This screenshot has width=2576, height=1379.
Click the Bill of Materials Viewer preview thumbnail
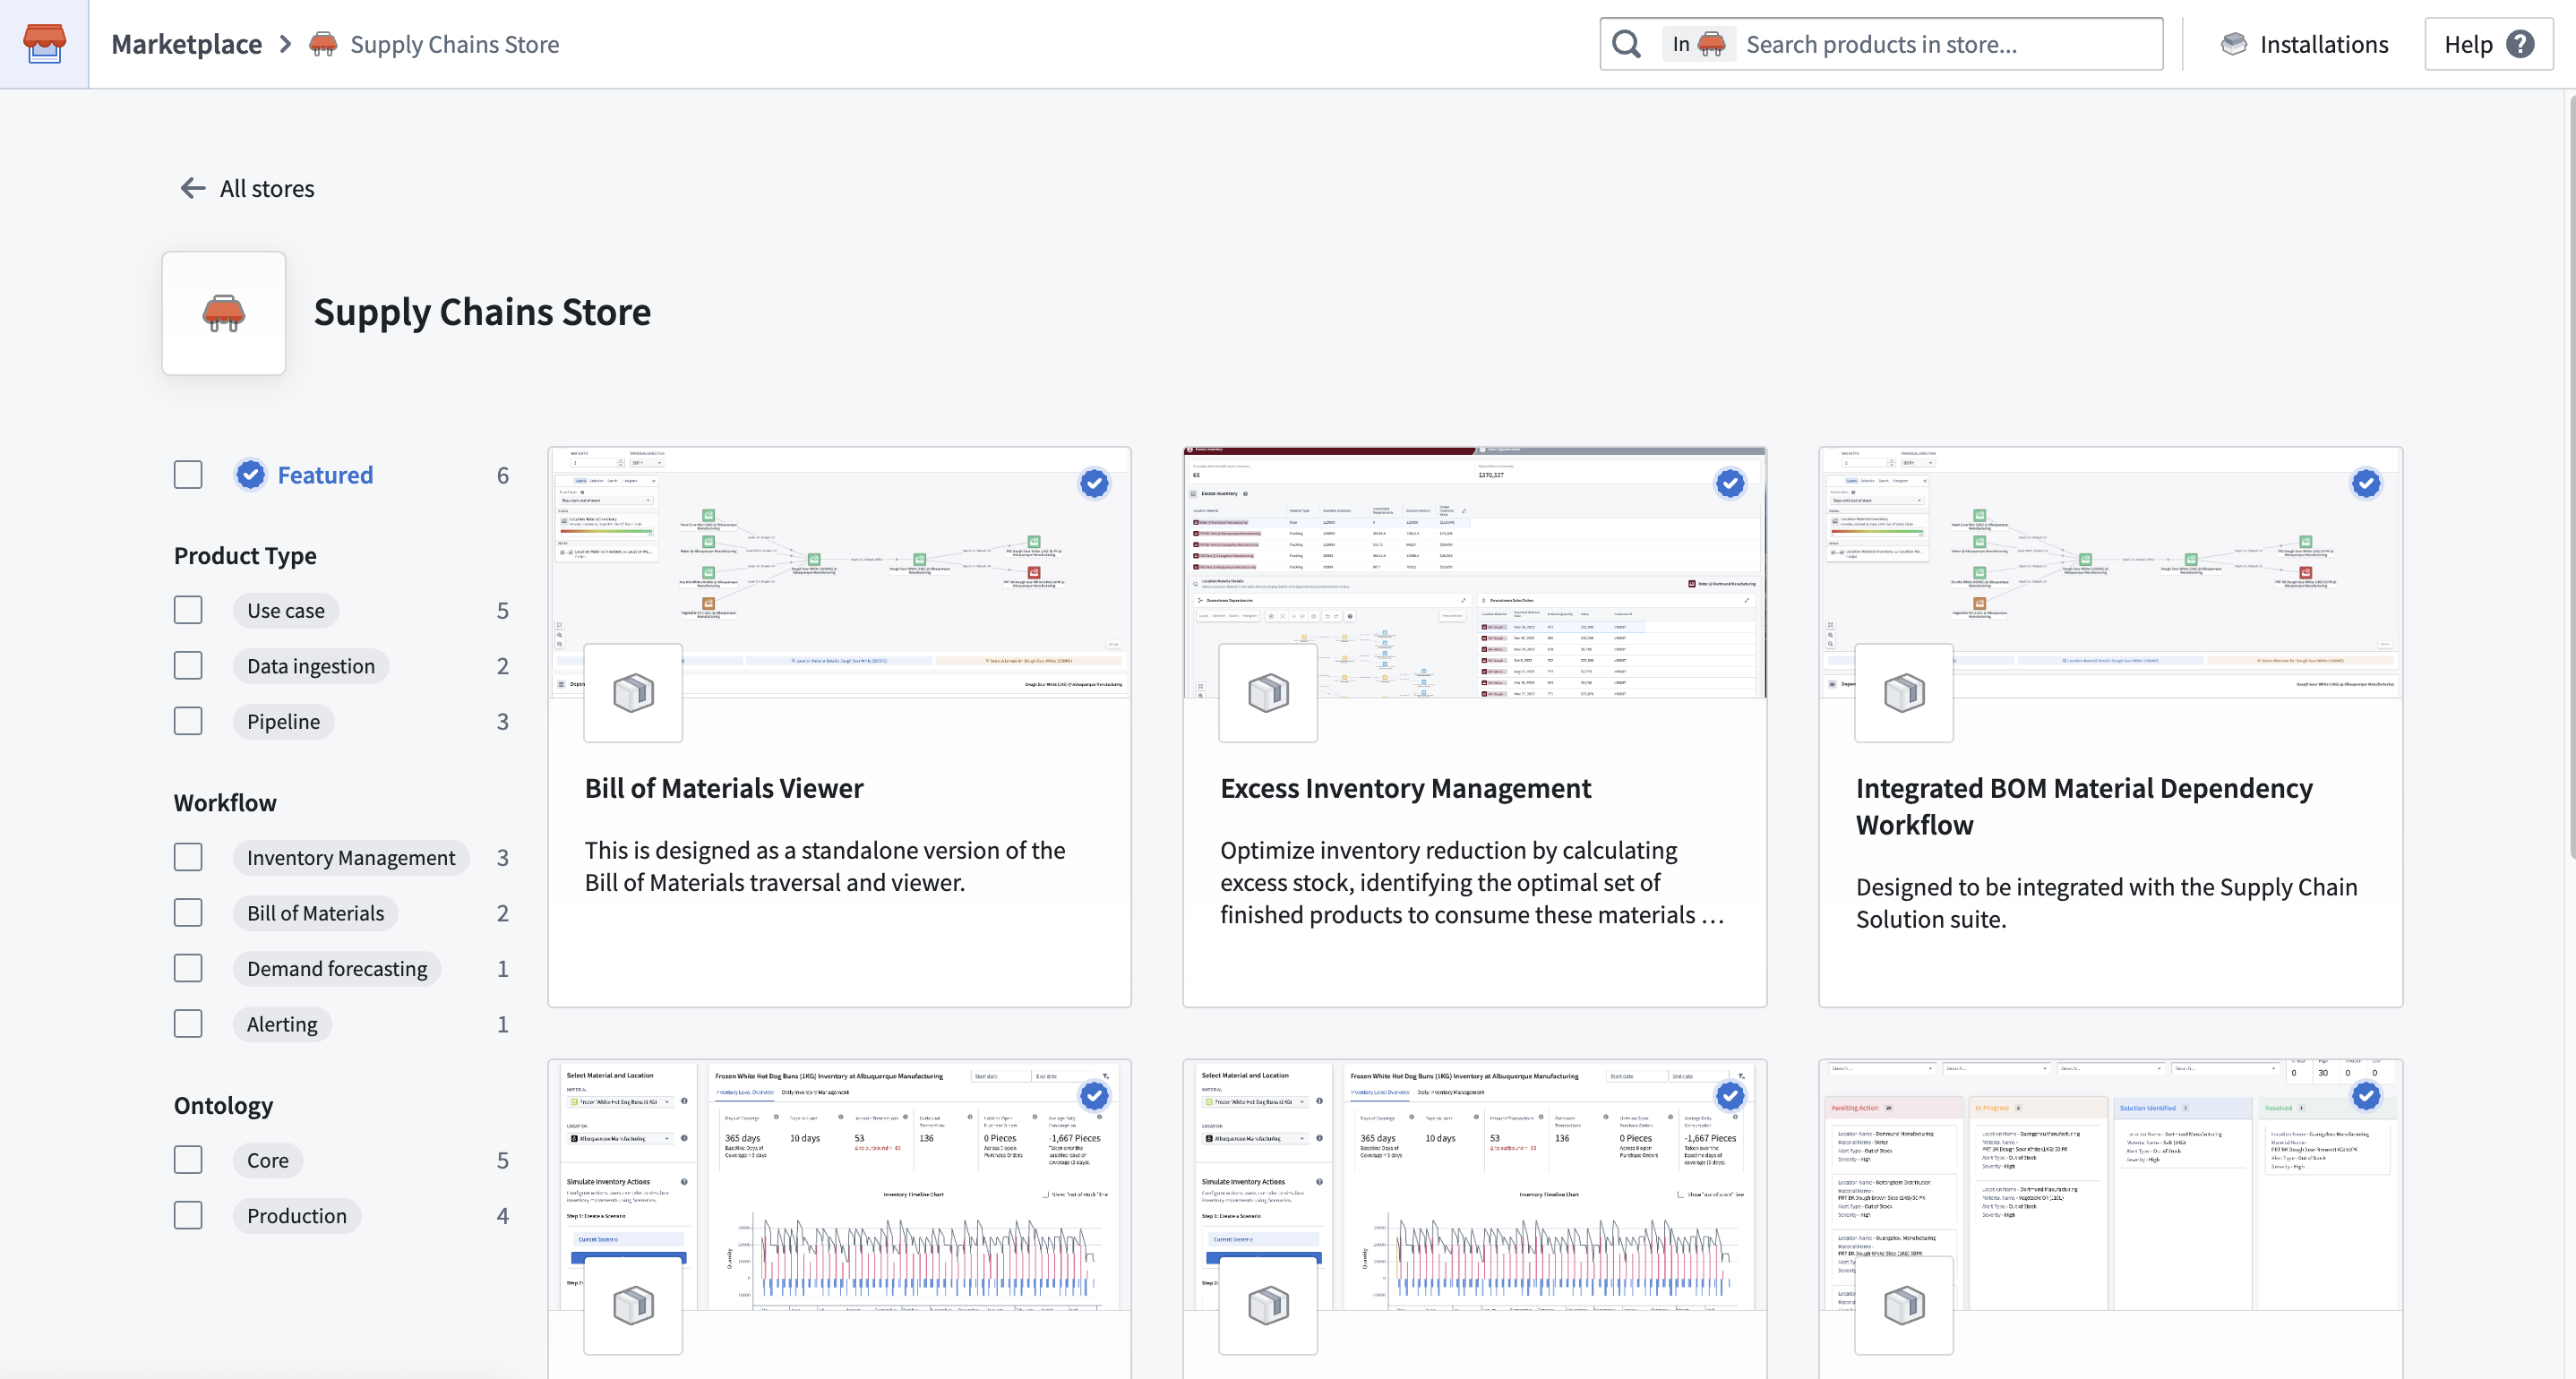[839, 572]
